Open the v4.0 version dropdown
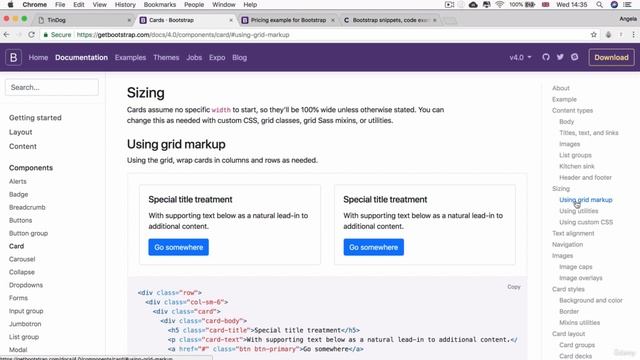Viewport: 640px width, 360px height. point(520,58)
